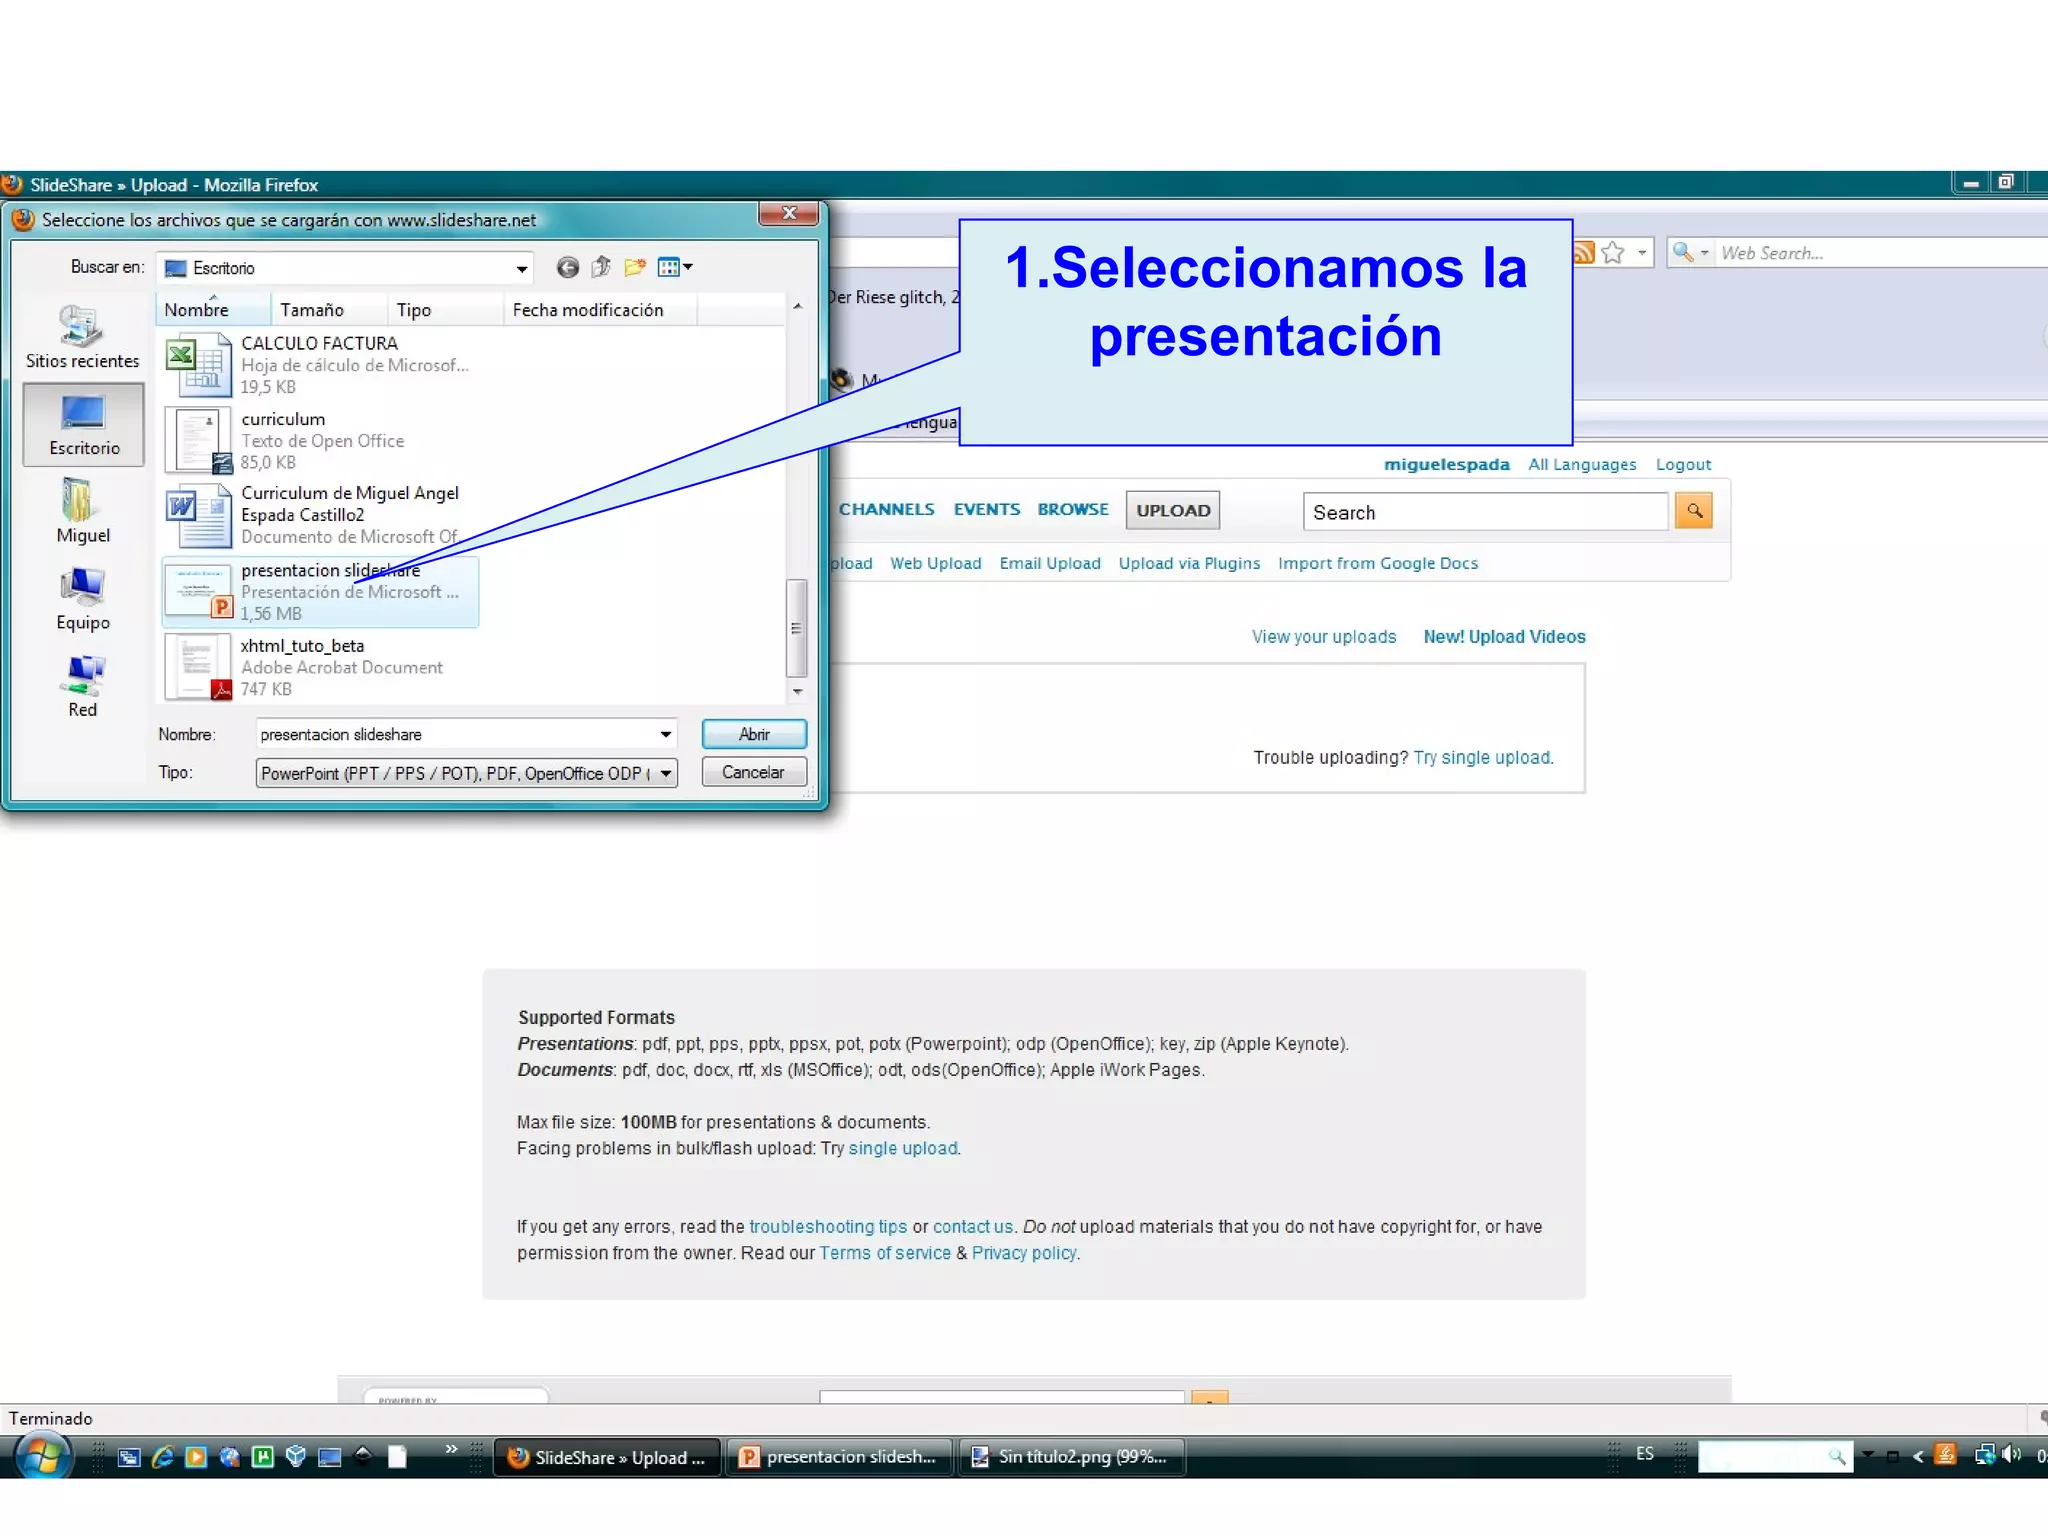Viewport: 2048px width, 1536px height.
Task: Open Red network in places bar
Action: tap(83, 687)
